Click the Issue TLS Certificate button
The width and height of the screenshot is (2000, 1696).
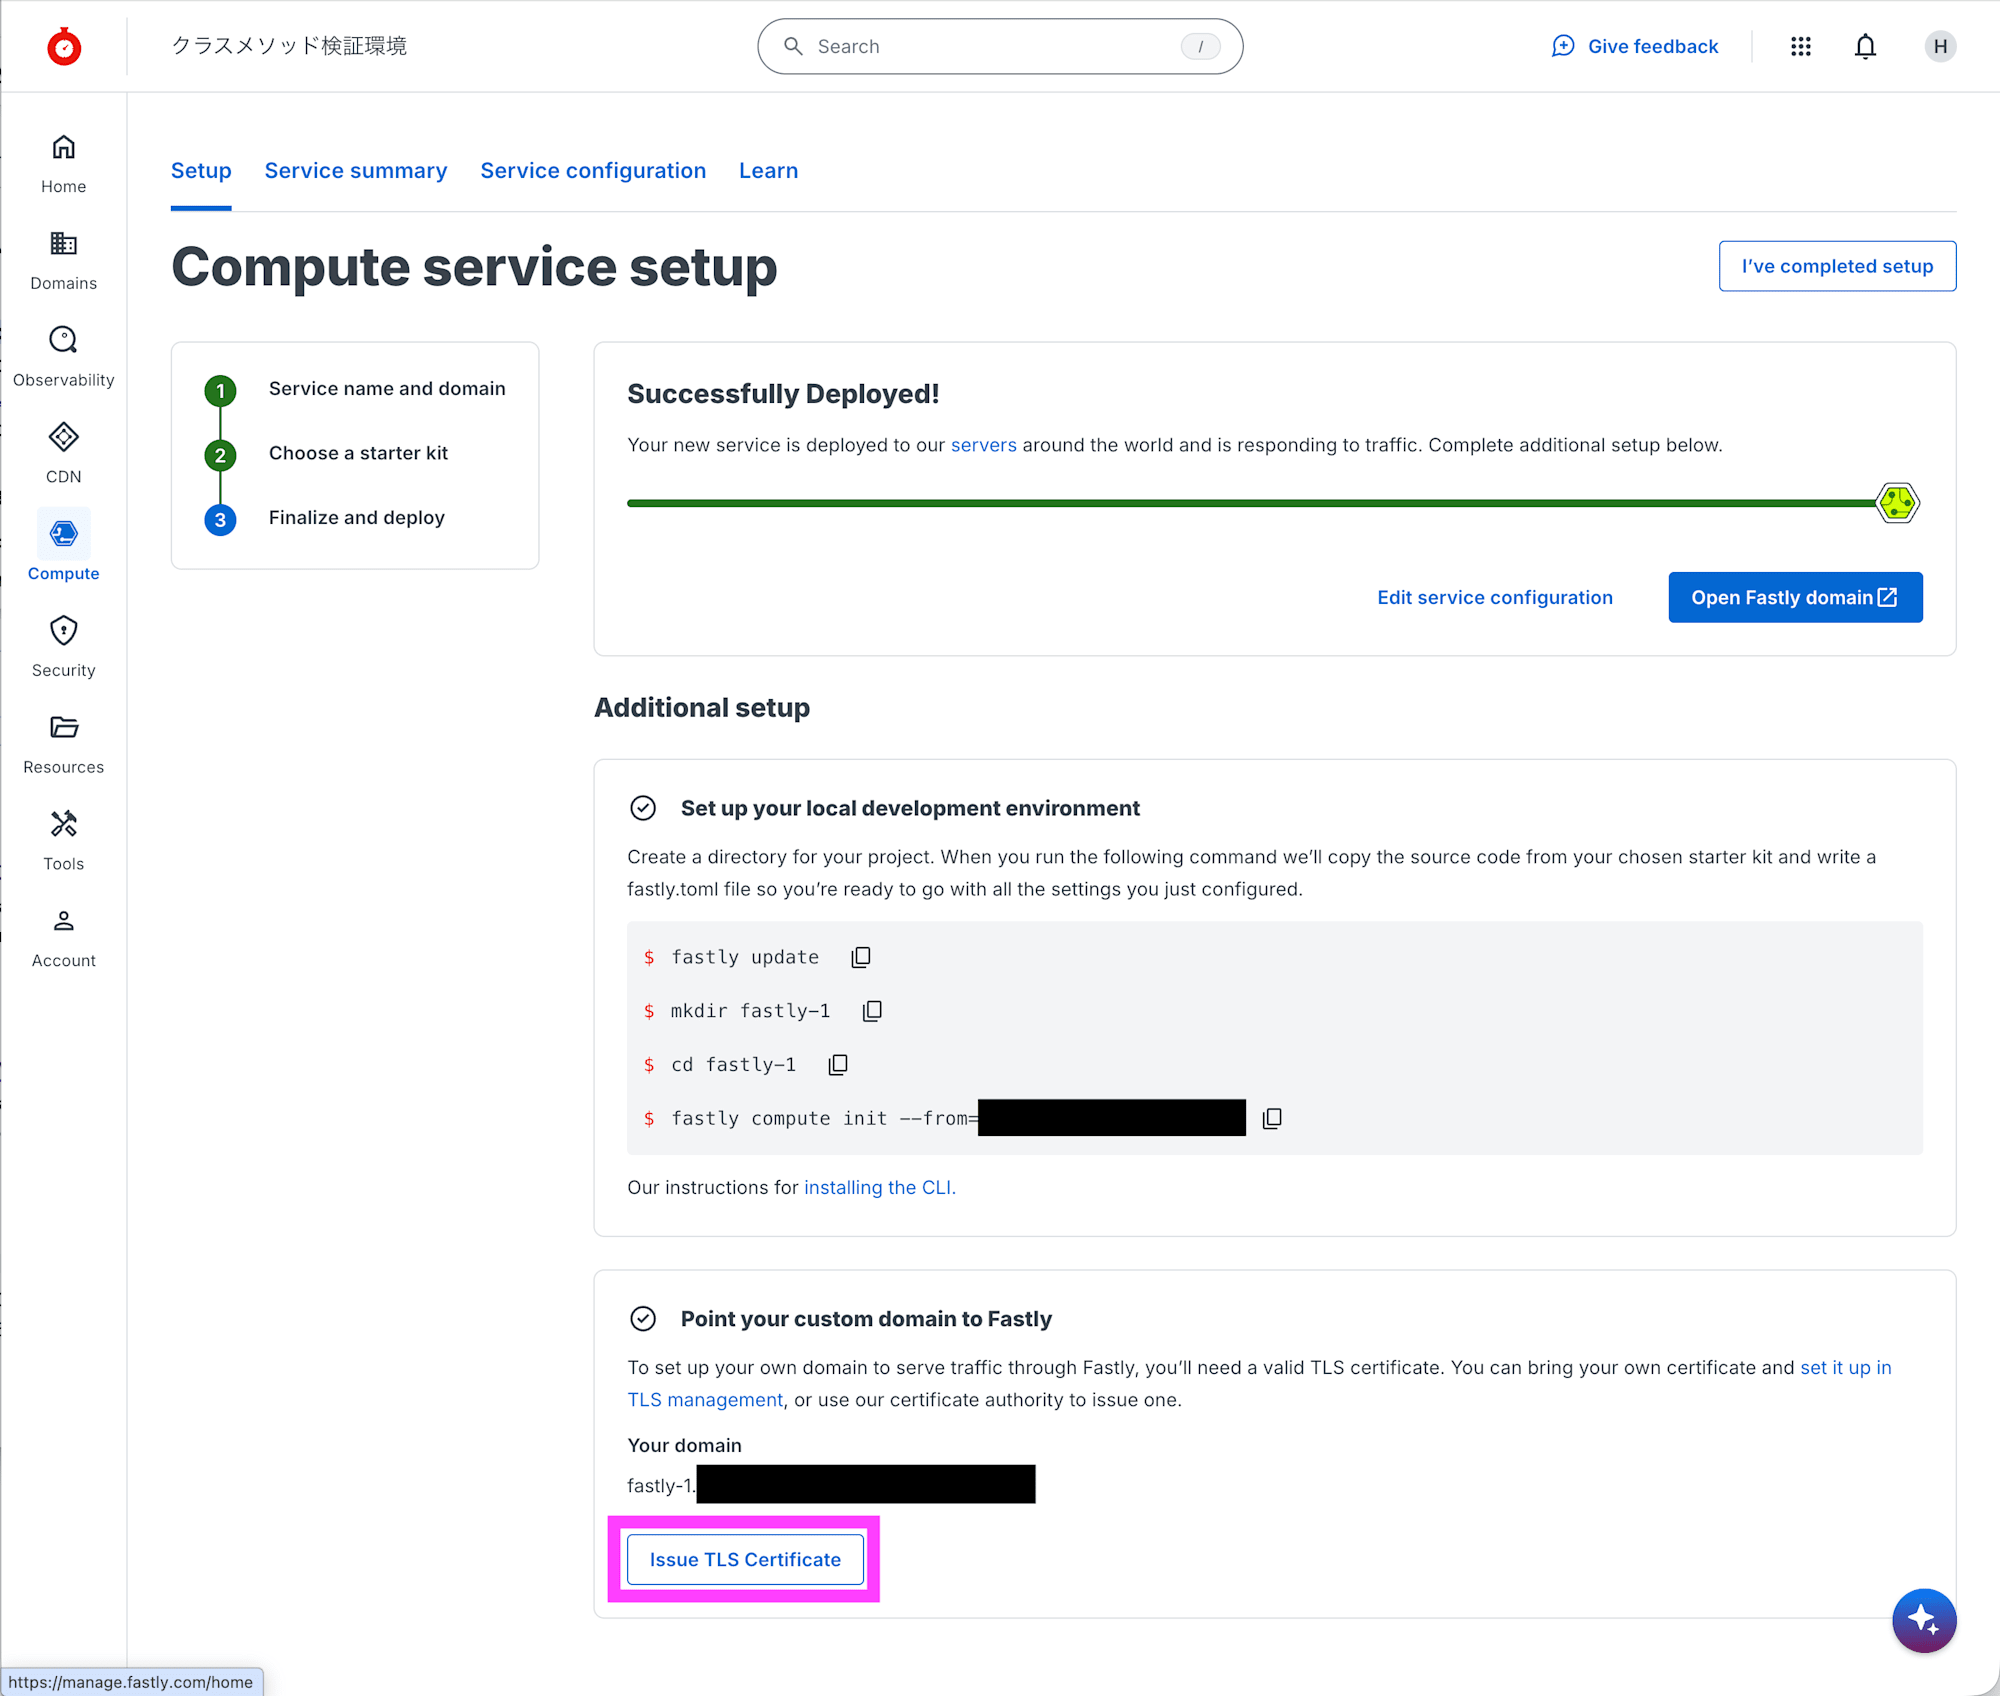(745, 1560)
